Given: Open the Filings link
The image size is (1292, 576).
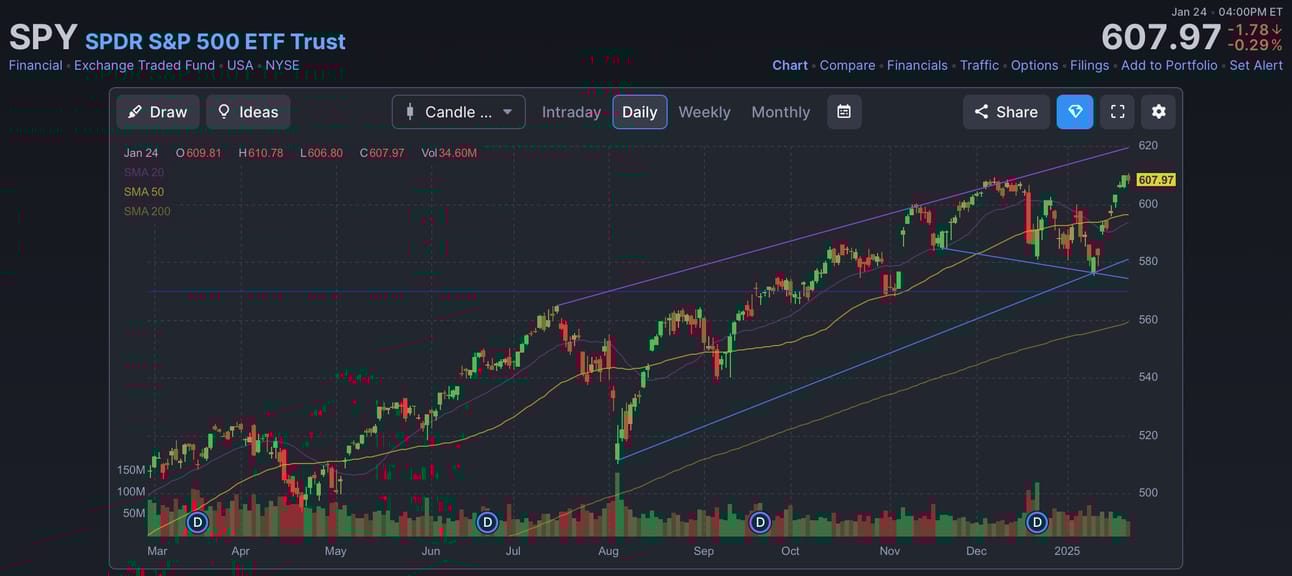Looking at the screenshot, I should [1089, 65].
